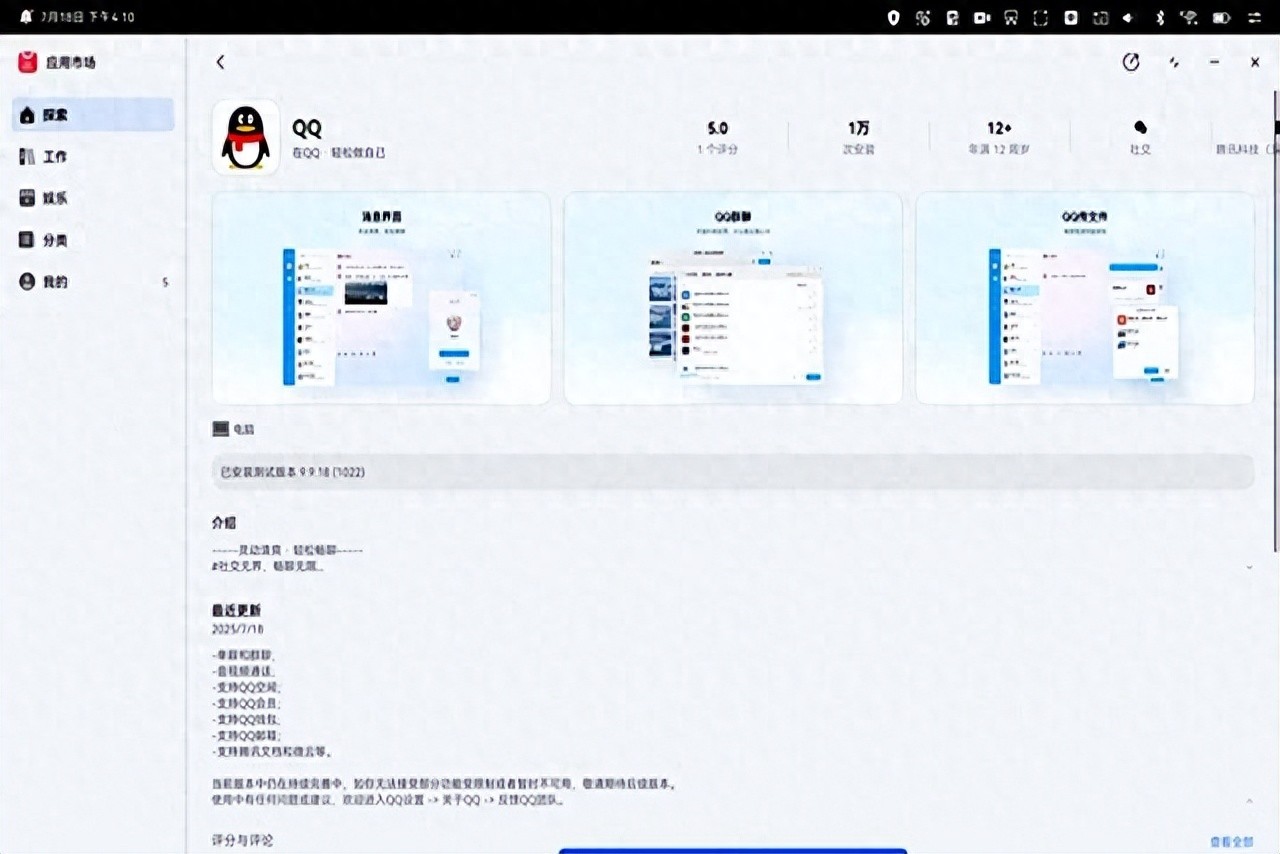Click the Bluetooth icon in status bar
Image resolution: width=1280 pixels, height=854 pixels.
point(1160,17)
